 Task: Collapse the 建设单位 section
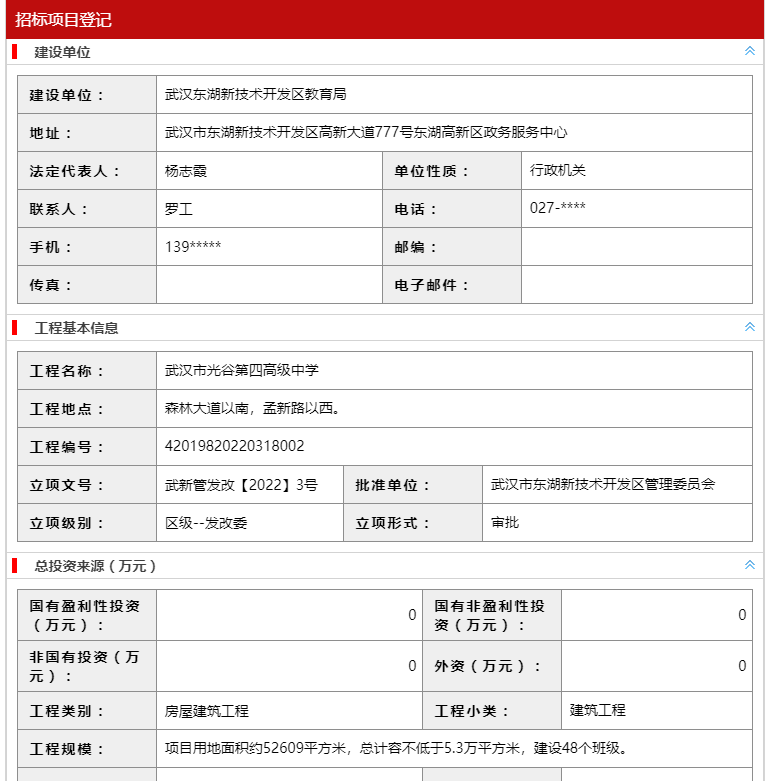click(x=750, y=51)
